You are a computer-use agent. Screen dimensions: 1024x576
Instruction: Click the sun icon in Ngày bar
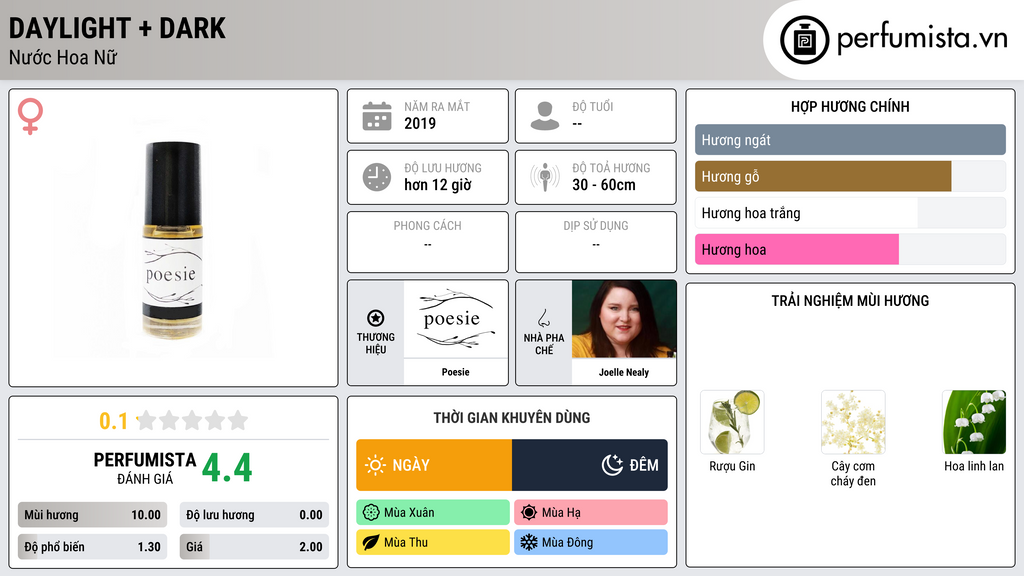(375, 465)
